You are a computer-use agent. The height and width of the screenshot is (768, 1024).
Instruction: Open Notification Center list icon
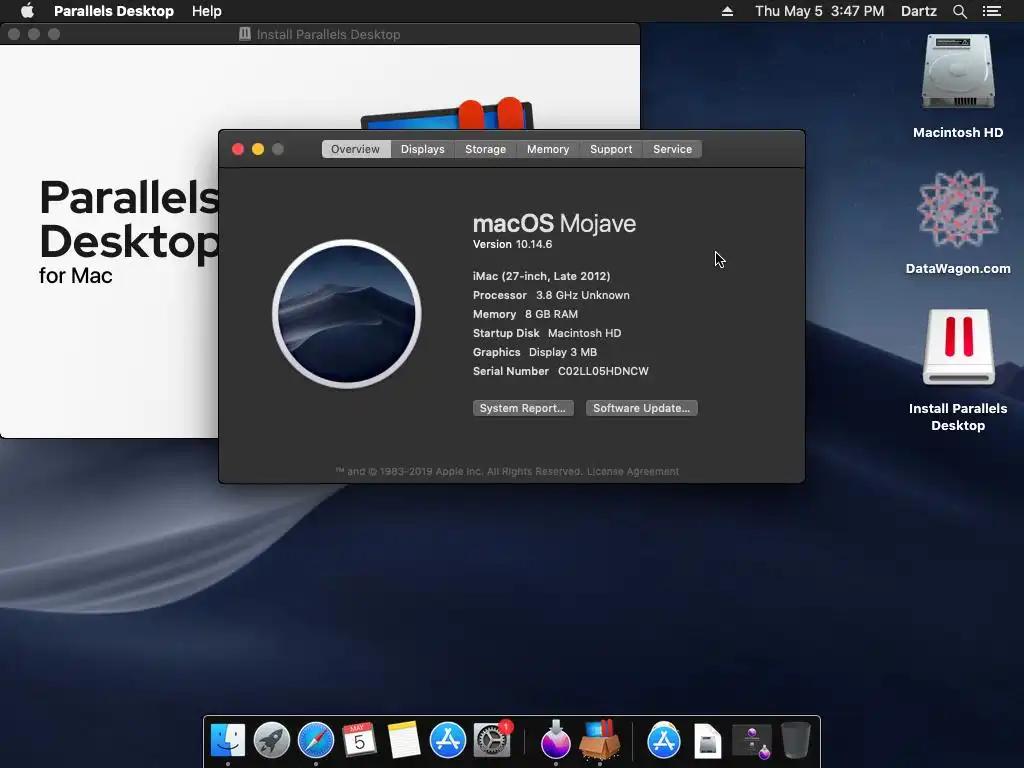992,11
